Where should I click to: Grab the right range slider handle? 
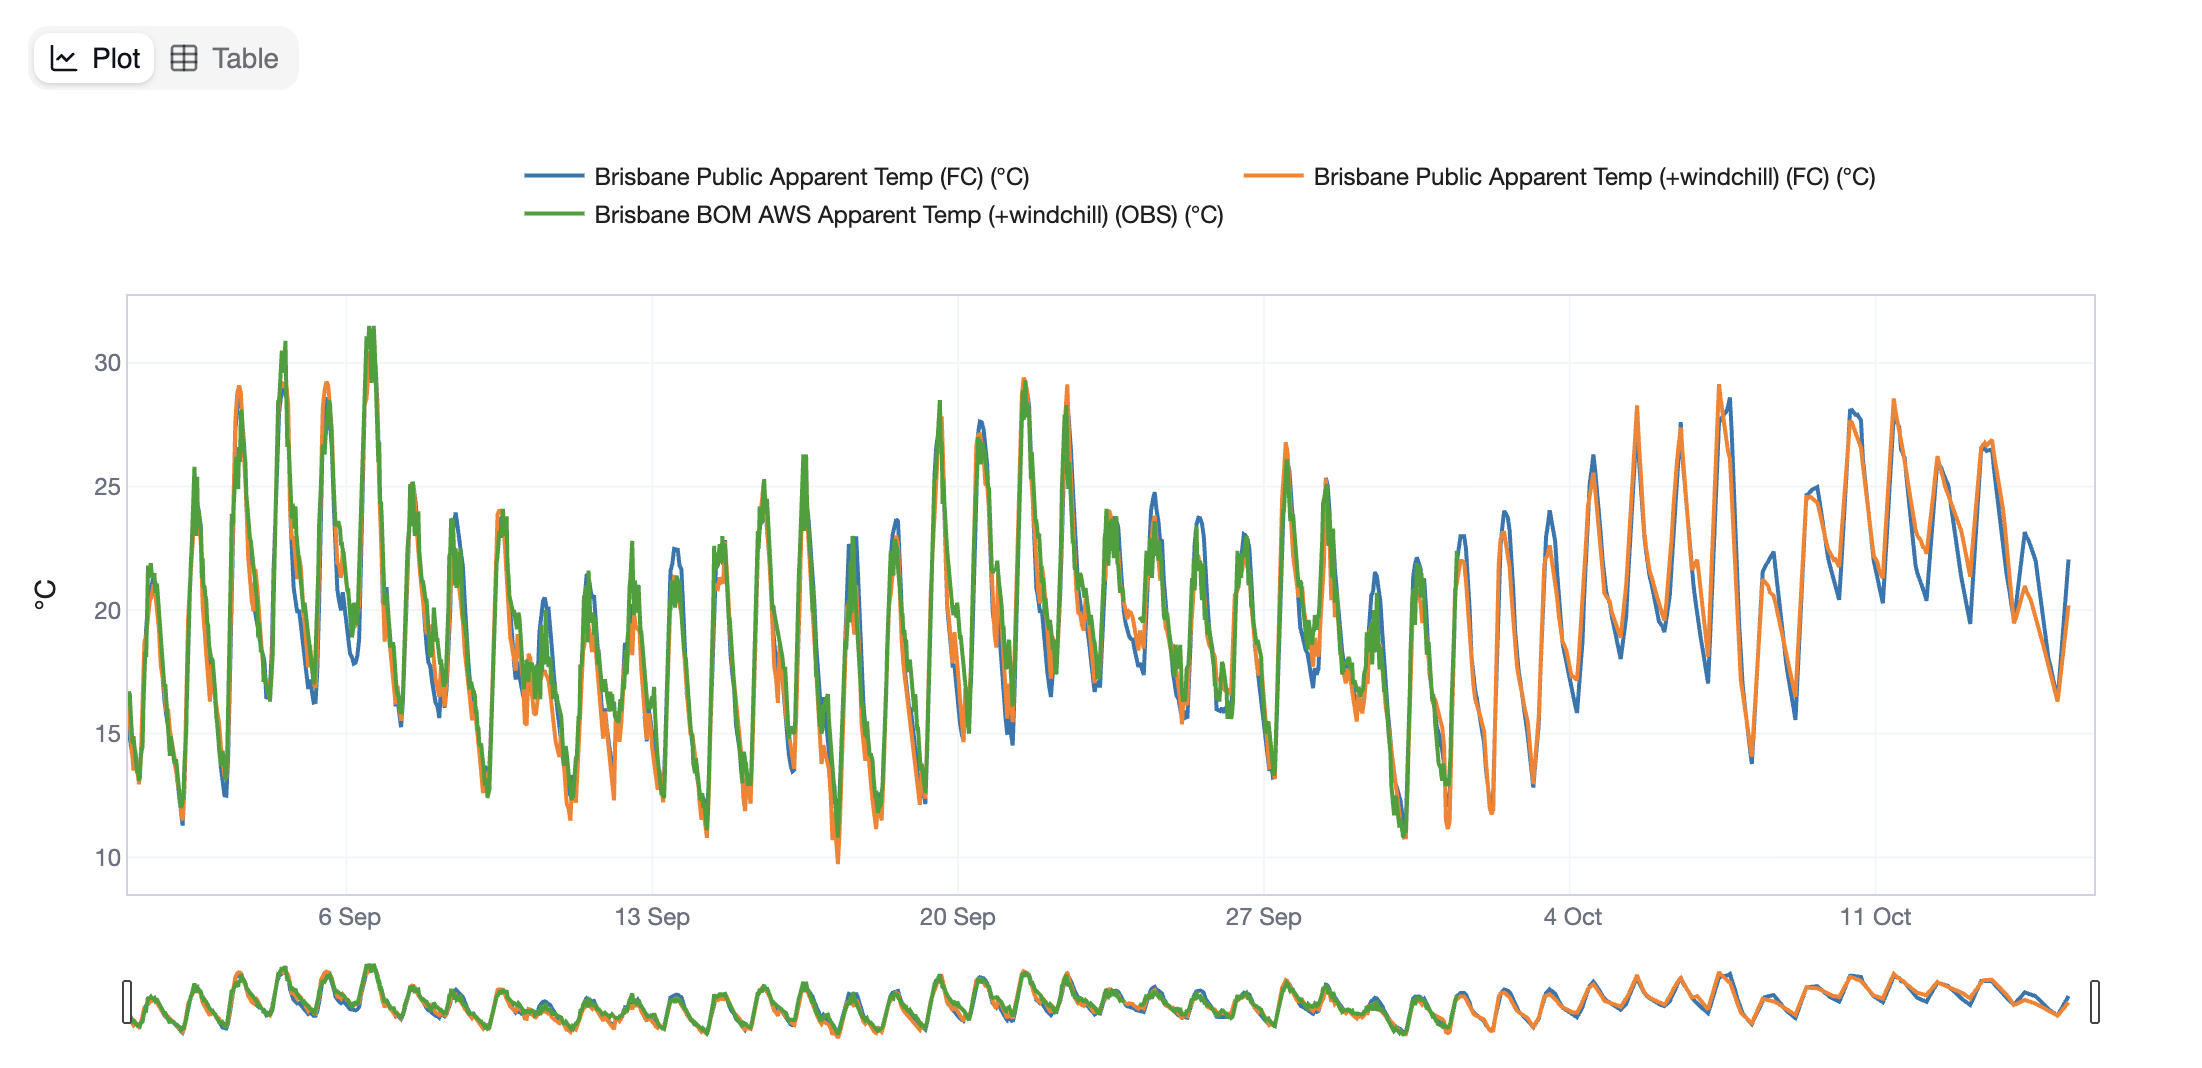(2095, 1002)
